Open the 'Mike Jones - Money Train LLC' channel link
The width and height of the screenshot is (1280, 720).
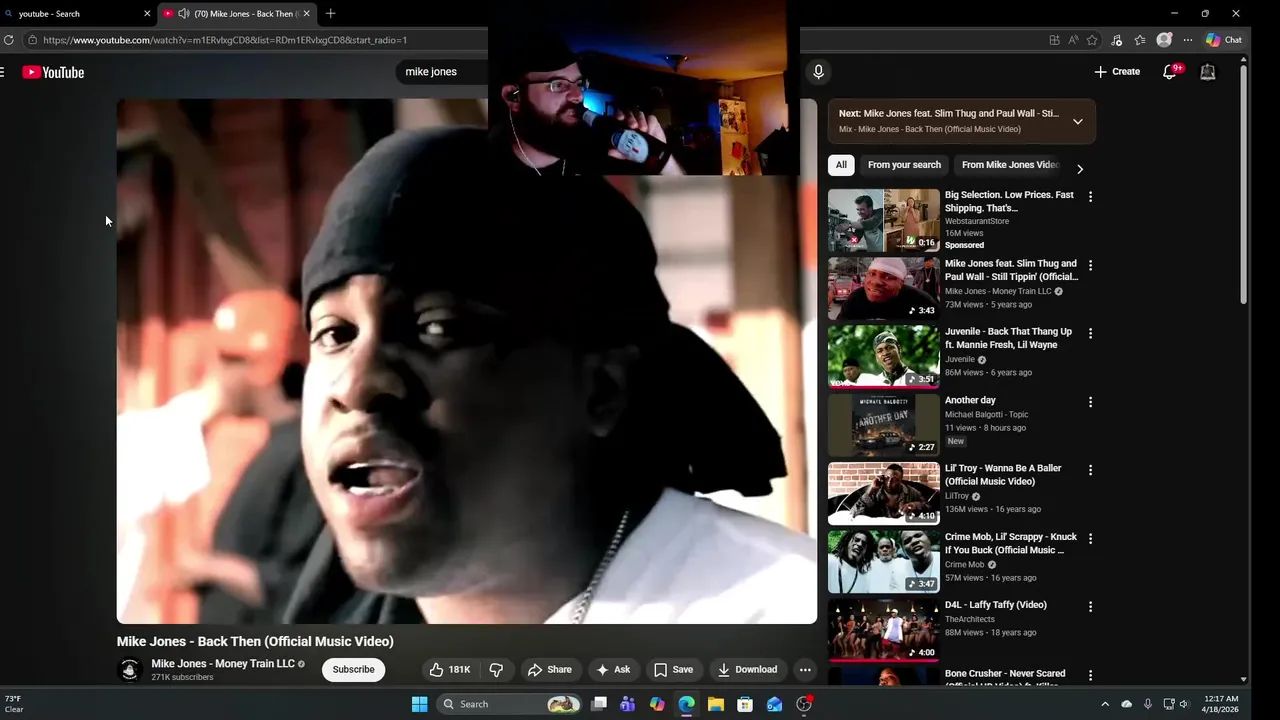coord(223,664)
